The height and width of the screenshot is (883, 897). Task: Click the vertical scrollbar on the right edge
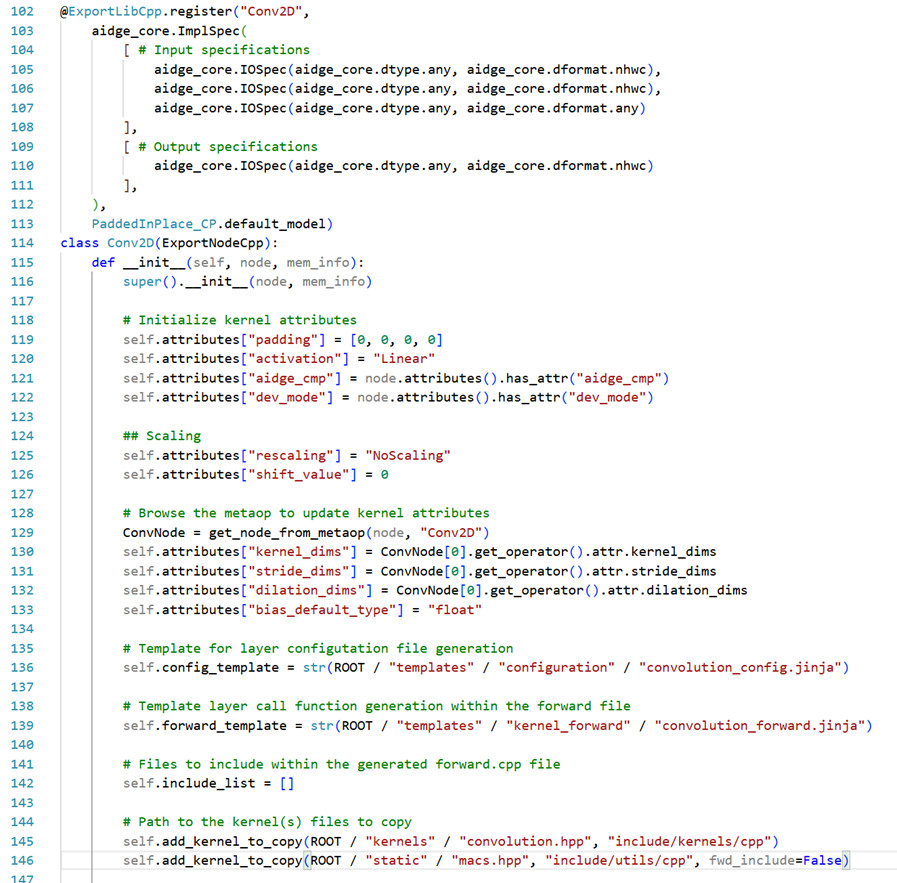[892, 440]
